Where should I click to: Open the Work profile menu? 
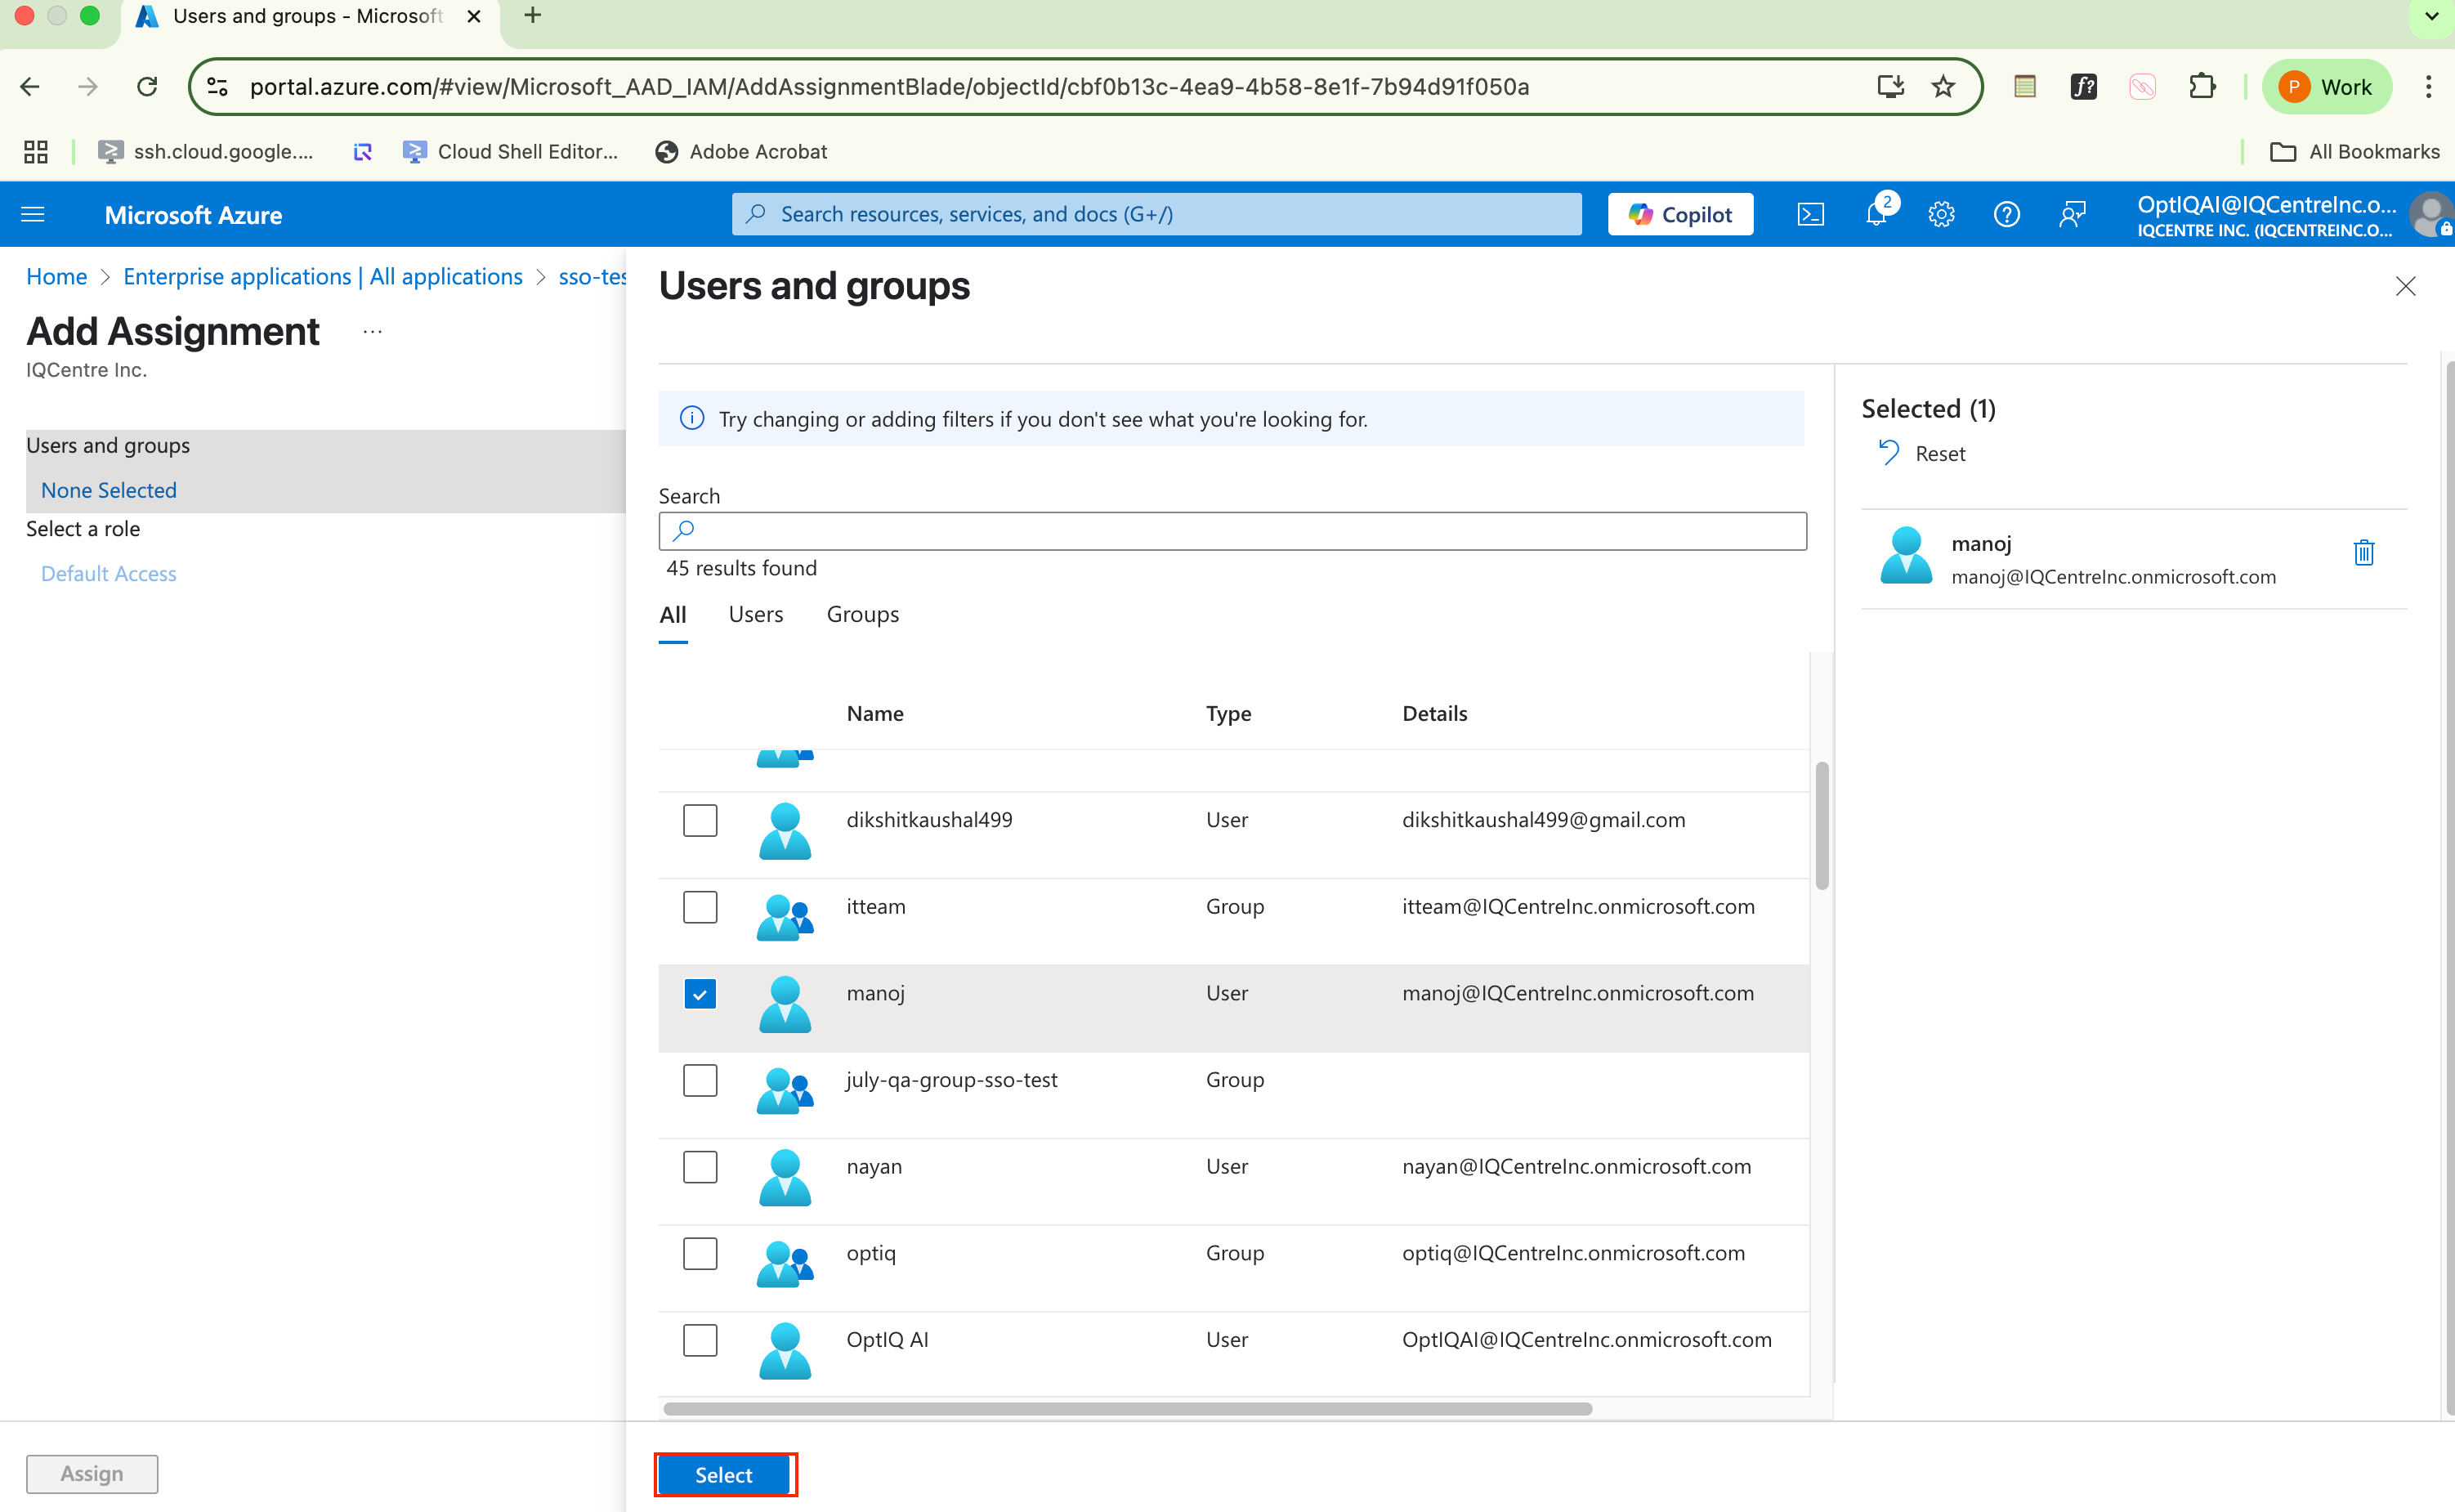point(2326,87)
